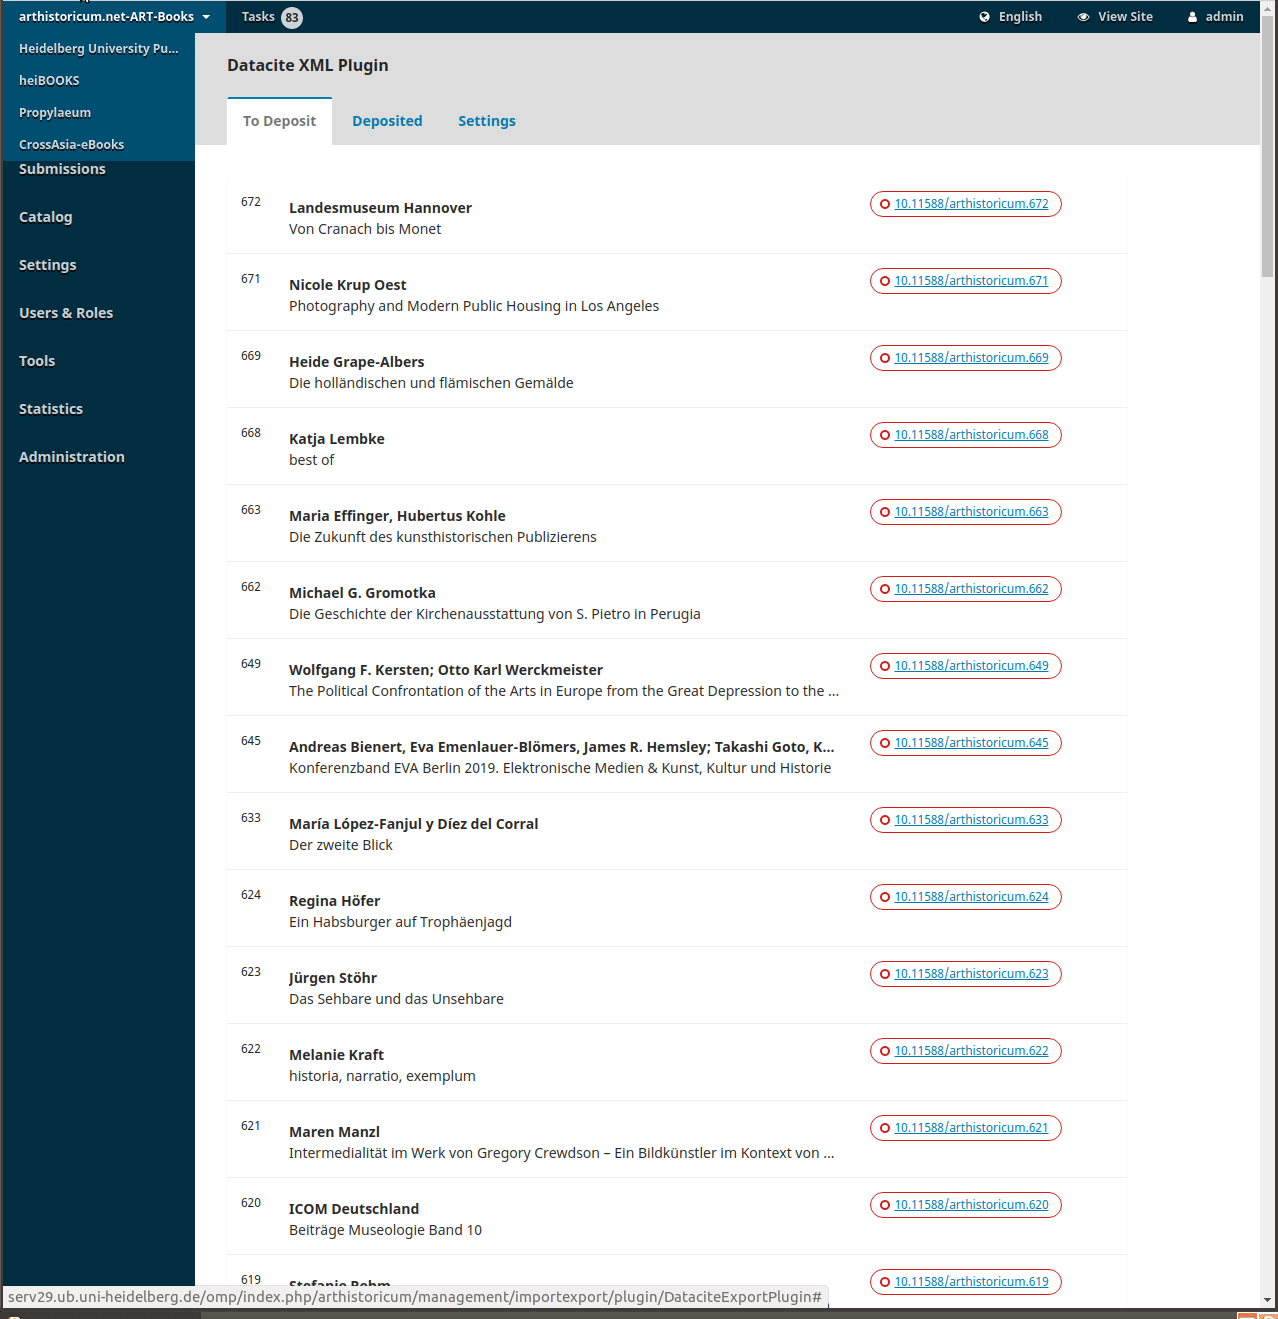
Task: Open DOI link 10.11588/arthistoricum.662
Action: click(971, 589)
